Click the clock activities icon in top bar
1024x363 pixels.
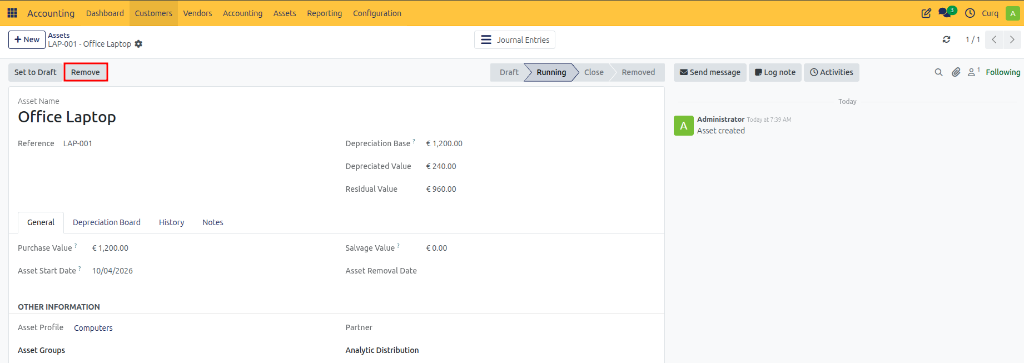[970, 13]
